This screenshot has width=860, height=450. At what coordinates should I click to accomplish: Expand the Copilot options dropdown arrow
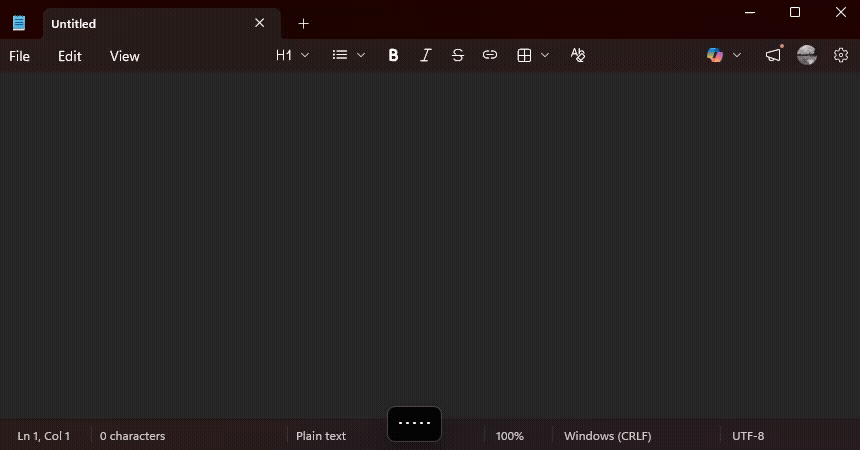[x=737, y=55]
